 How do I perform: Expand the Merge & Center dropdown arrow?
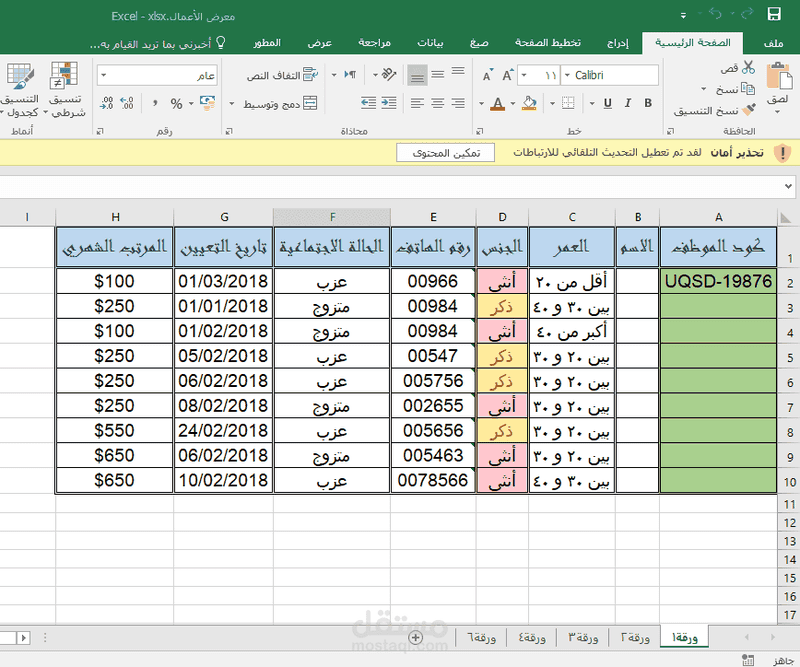(x=232, y=103)
